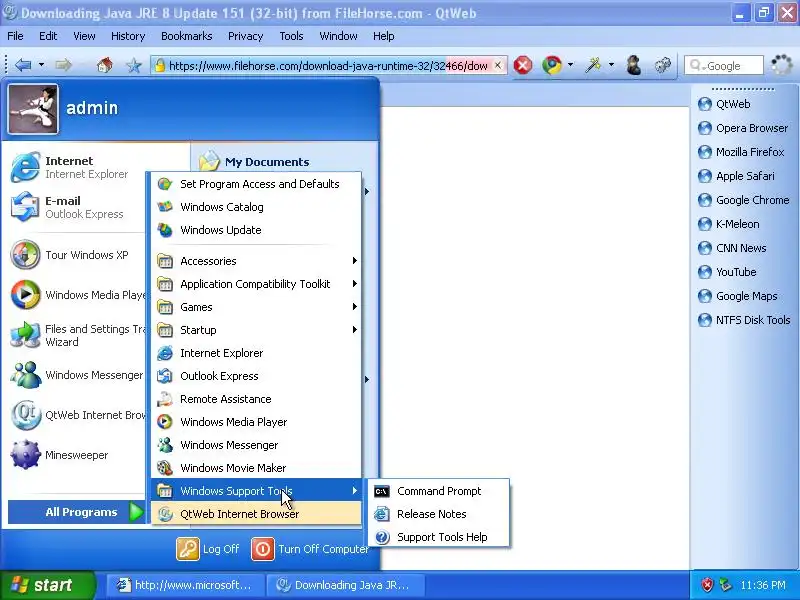Open Windows Catalog in All Programs
The image size is (800, 600).
coord(256,207)
